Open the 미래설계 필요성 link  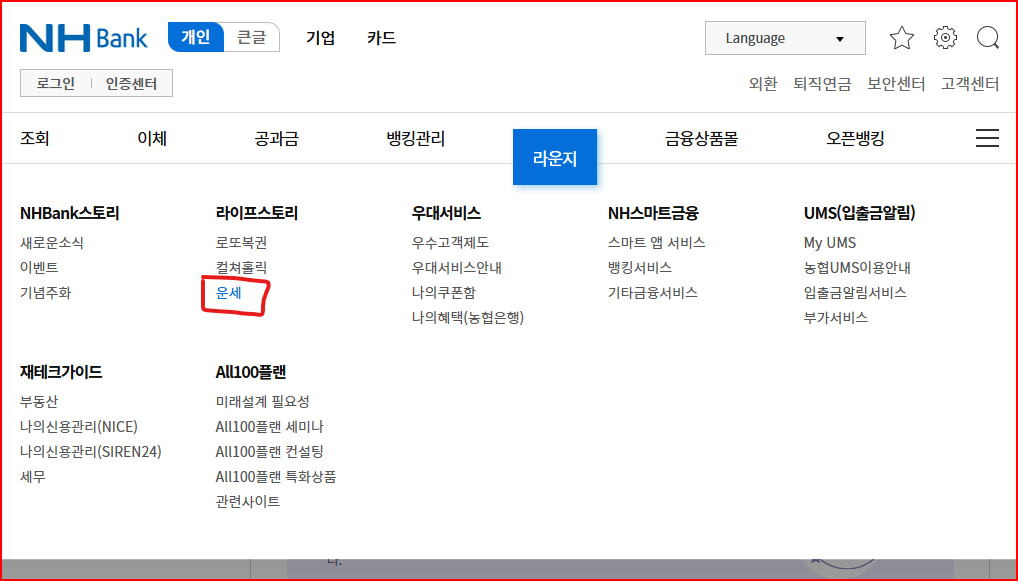click(x=262, y=402)
